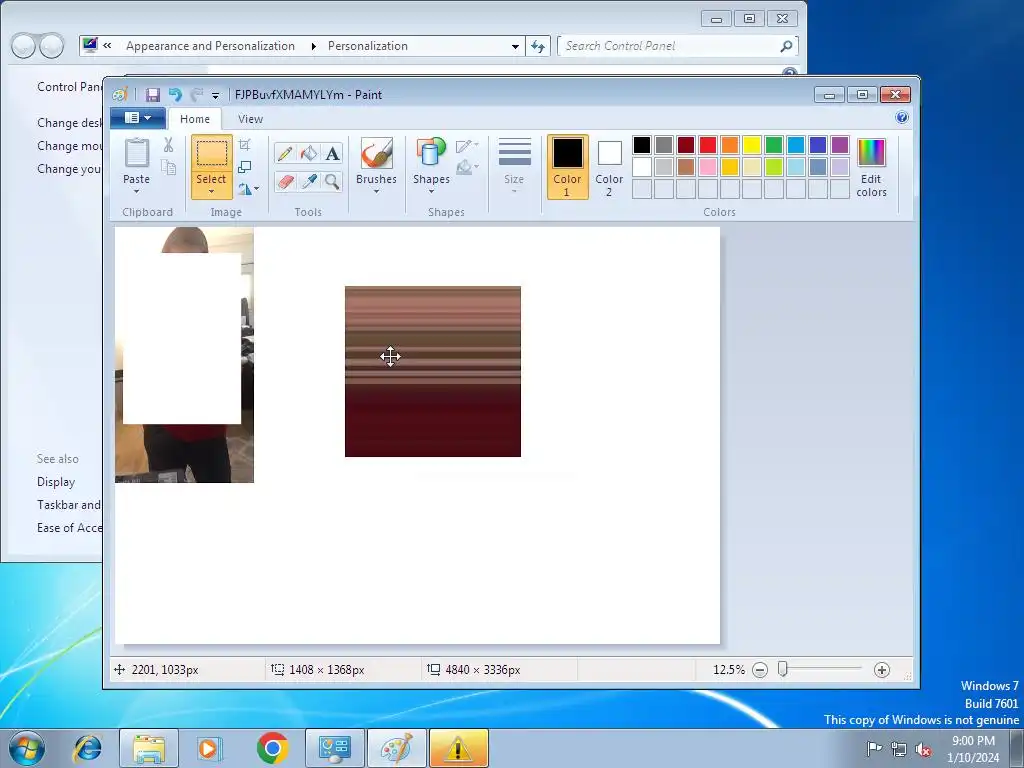Expand the Shapes dropdown arrow
The image size is (1024, 768).
pyautogui.click(x=431, y=191)
